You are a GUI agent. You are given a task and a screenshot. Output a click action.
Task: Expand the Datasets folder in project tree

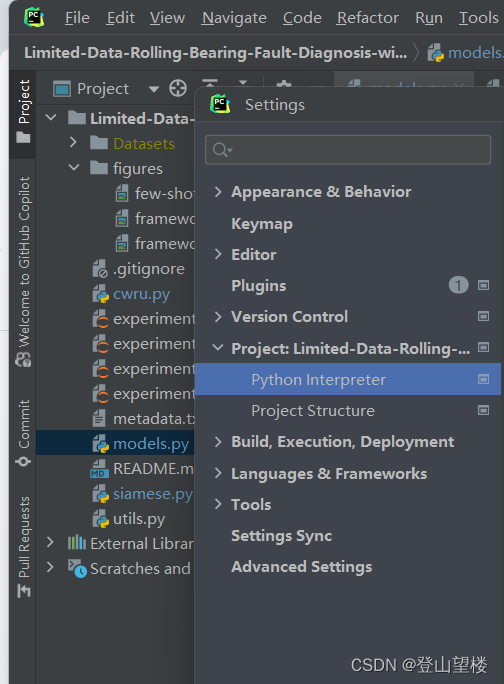(x=73, y=142)
